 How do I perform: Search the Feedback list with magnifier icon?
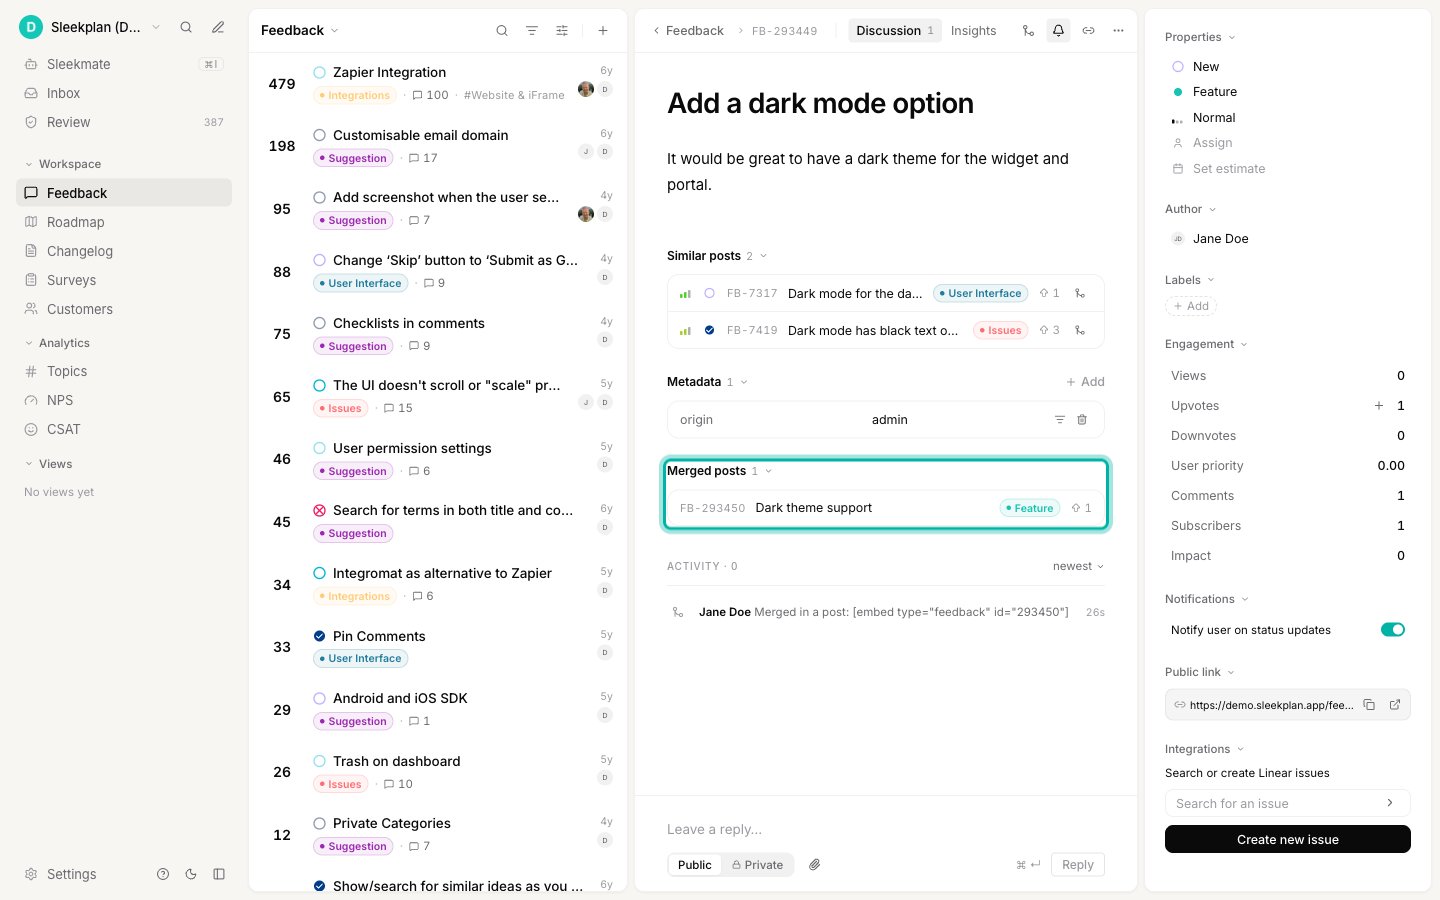[502, 31]
